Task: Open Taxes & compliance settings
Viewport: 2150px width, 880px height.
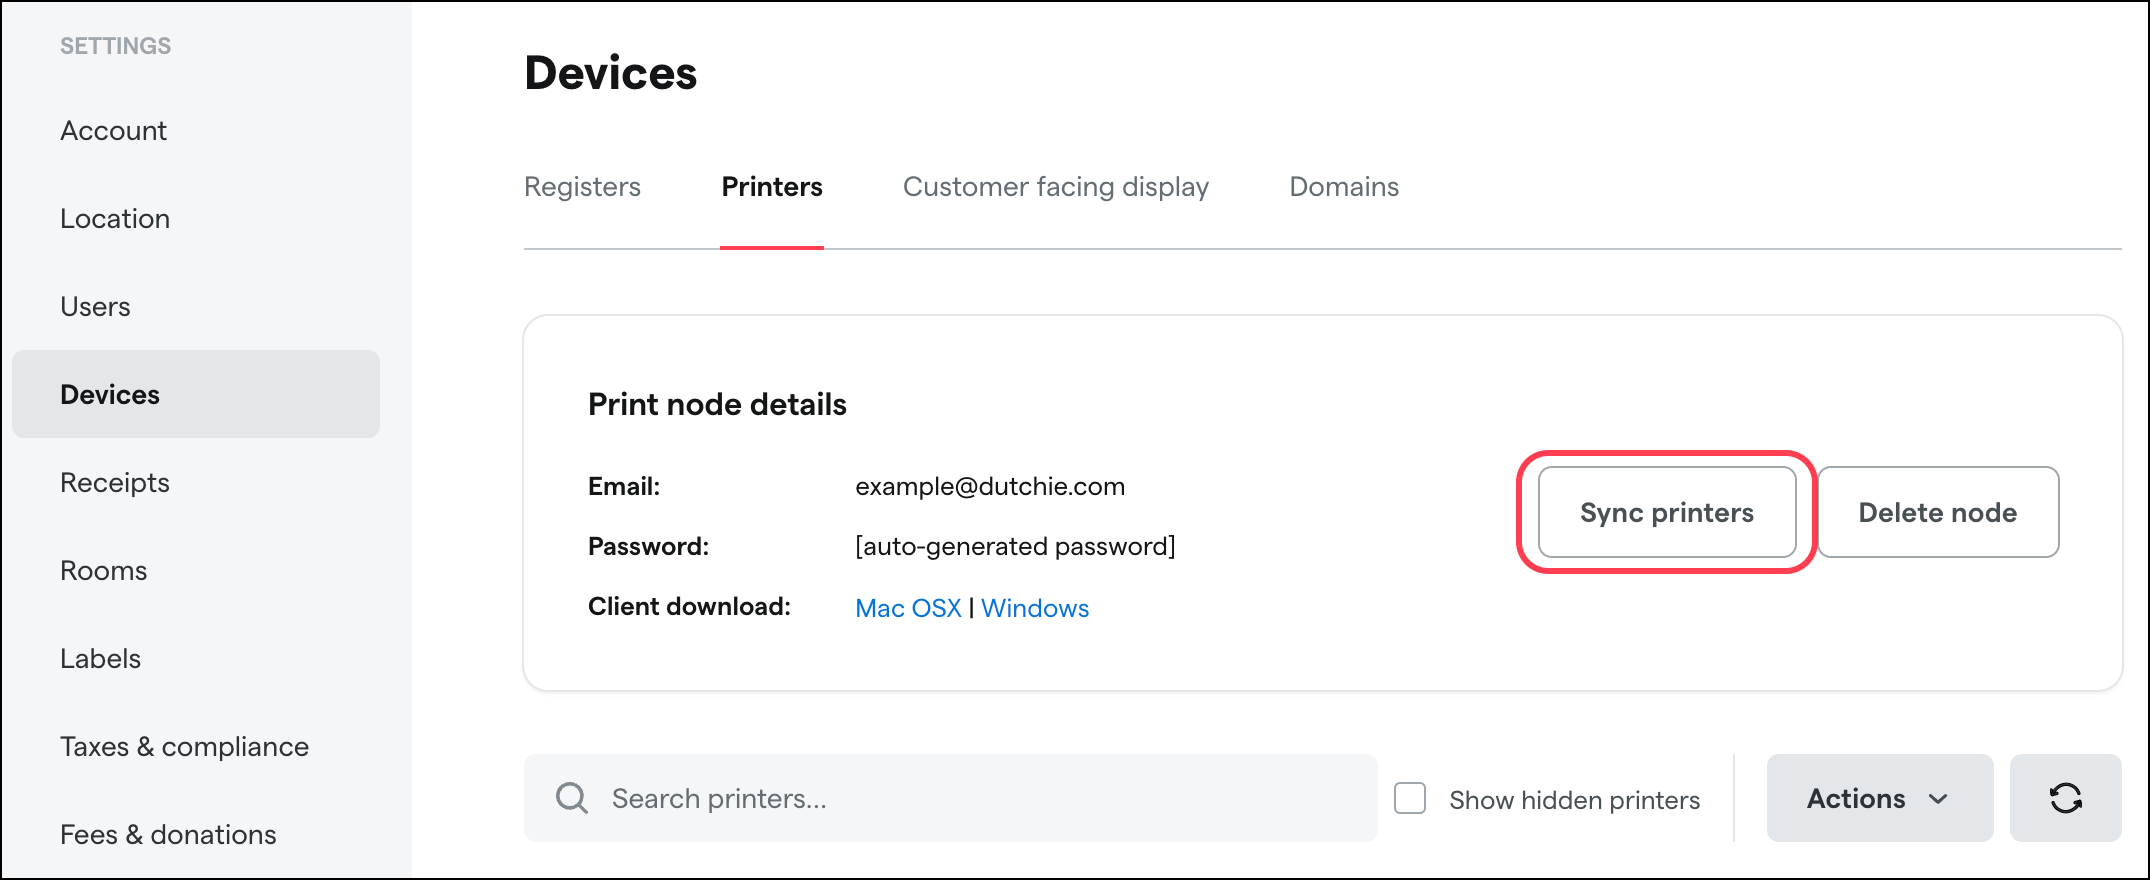Action: click(x=185, y=747)
